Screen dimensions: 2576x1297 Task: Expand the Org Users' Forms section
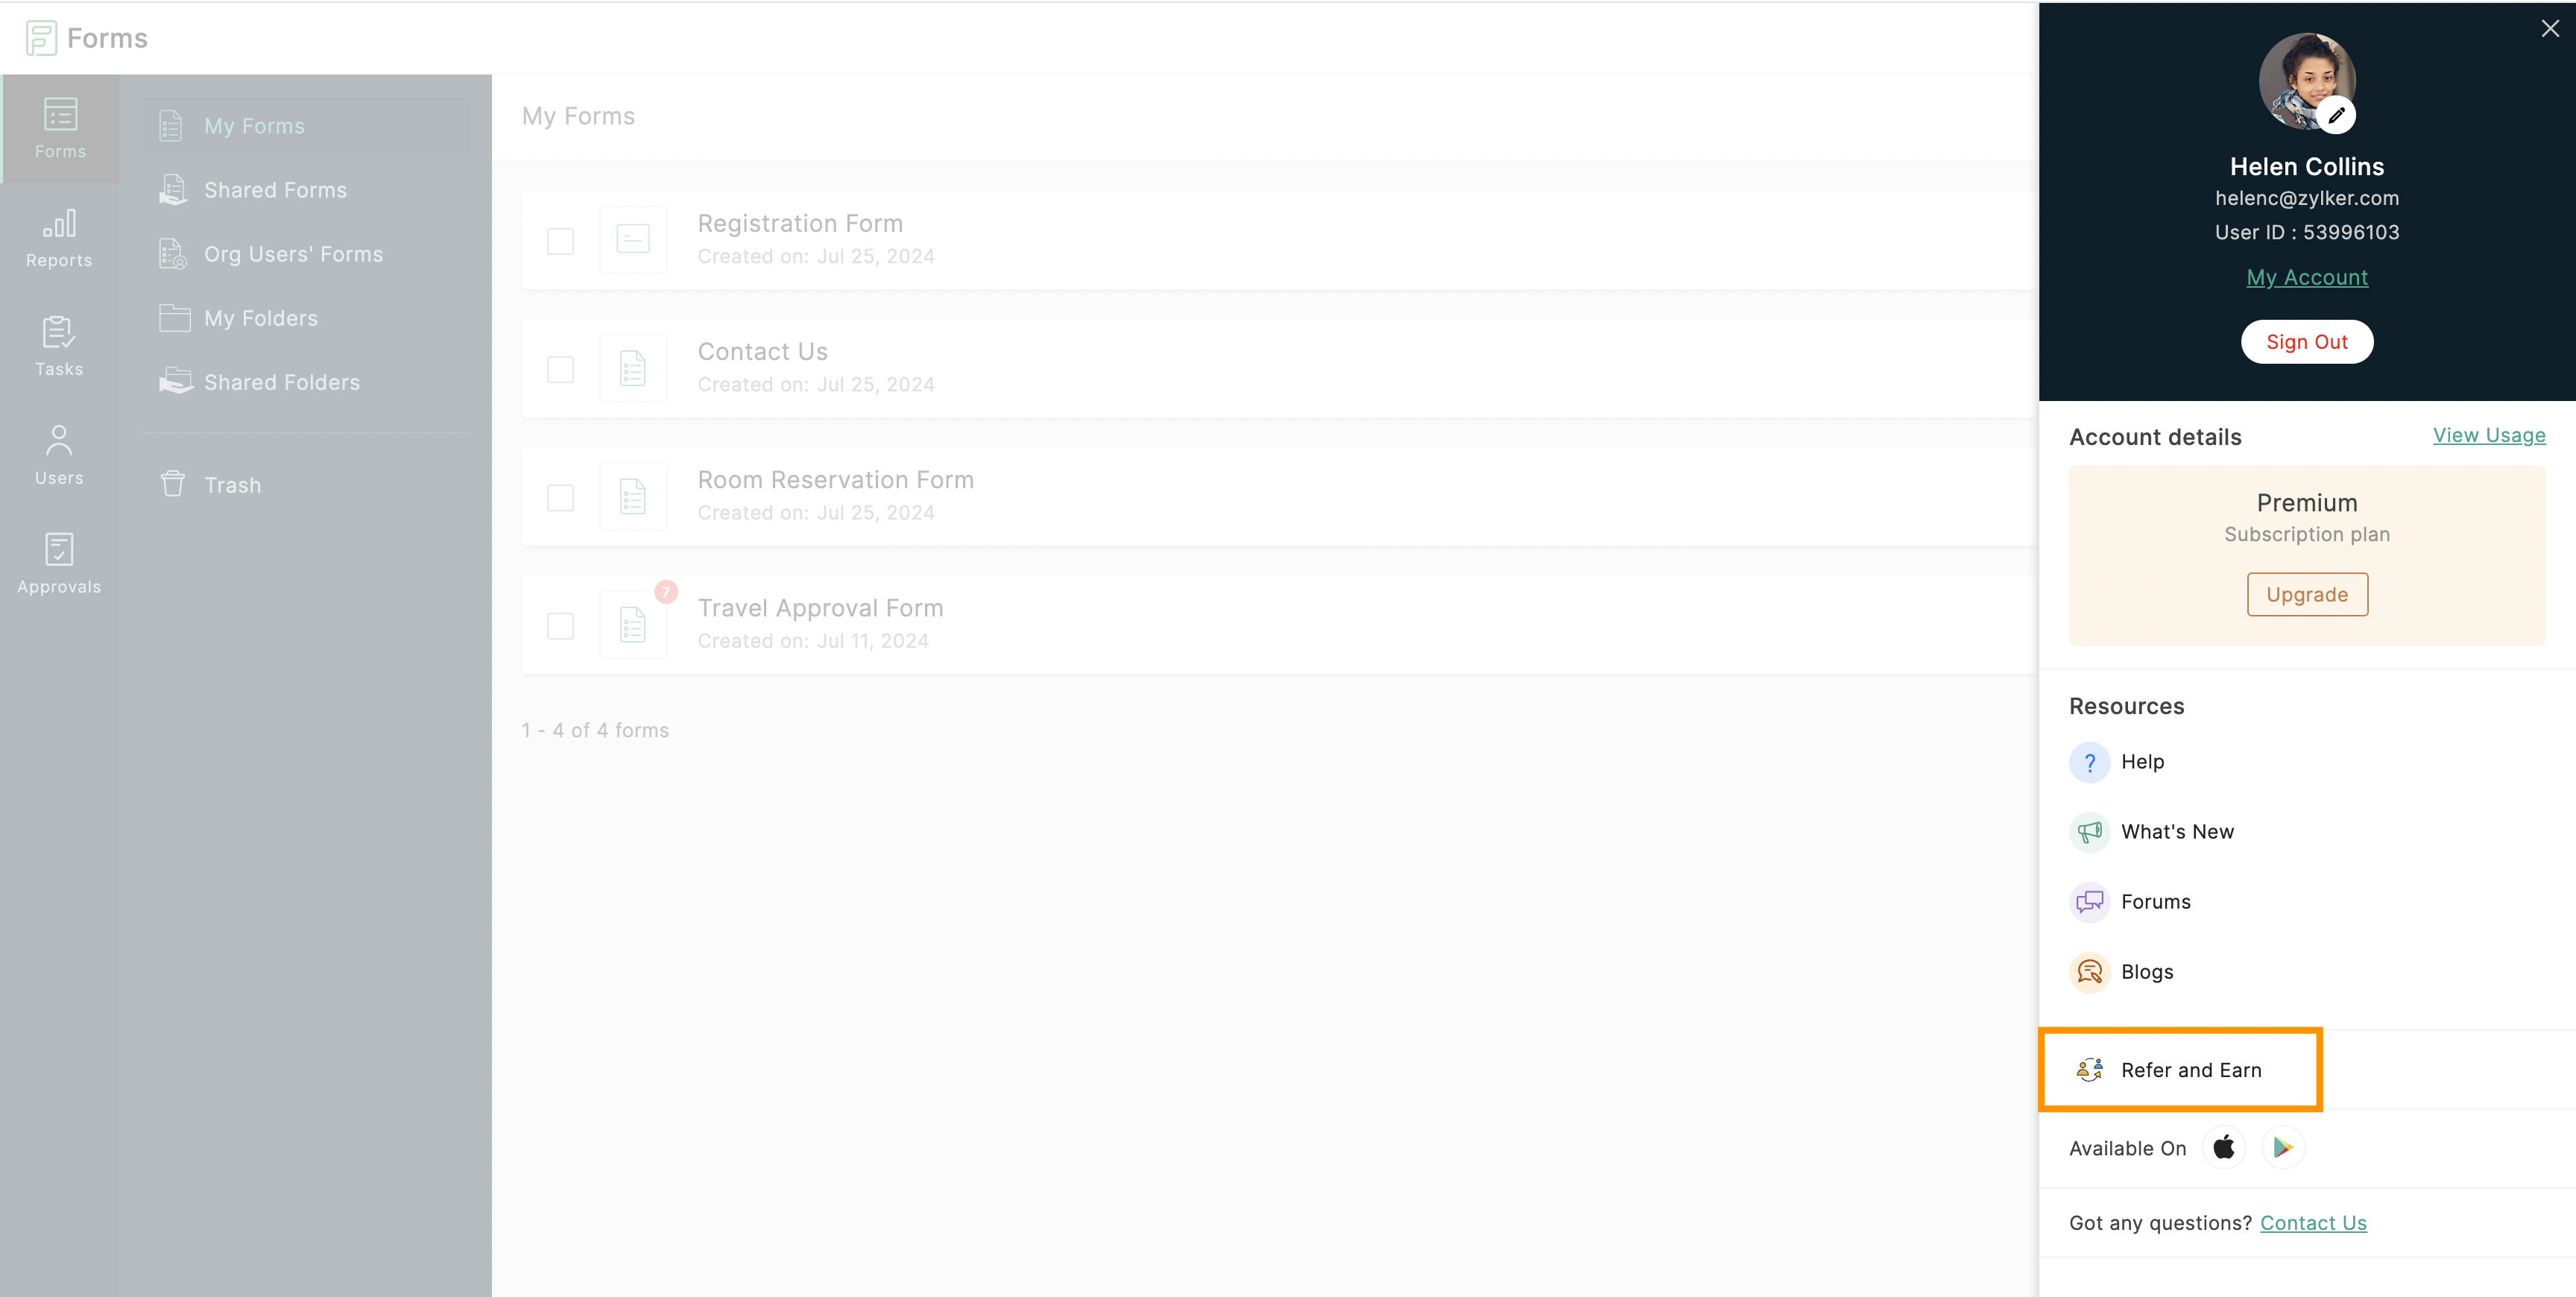tap(293, 253)
